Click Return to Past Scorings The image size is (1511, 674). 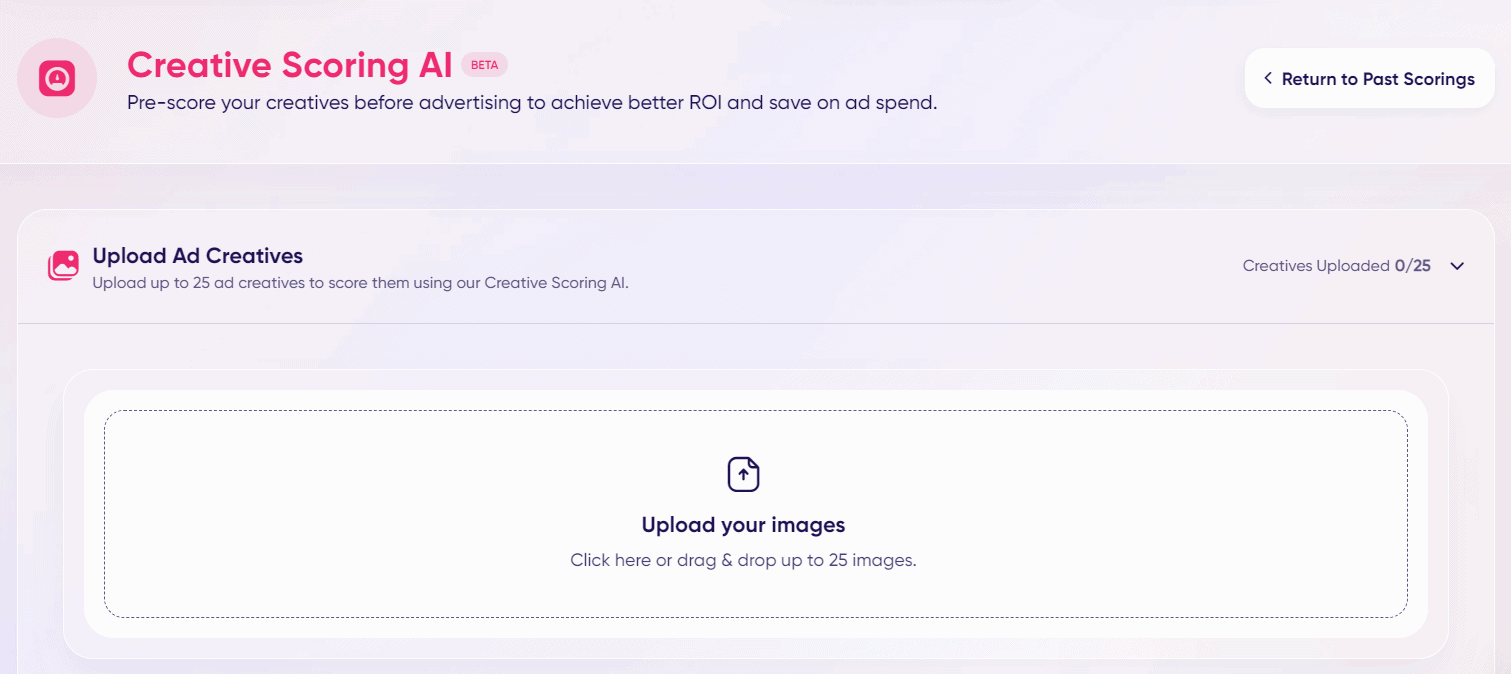[1369, 77]
